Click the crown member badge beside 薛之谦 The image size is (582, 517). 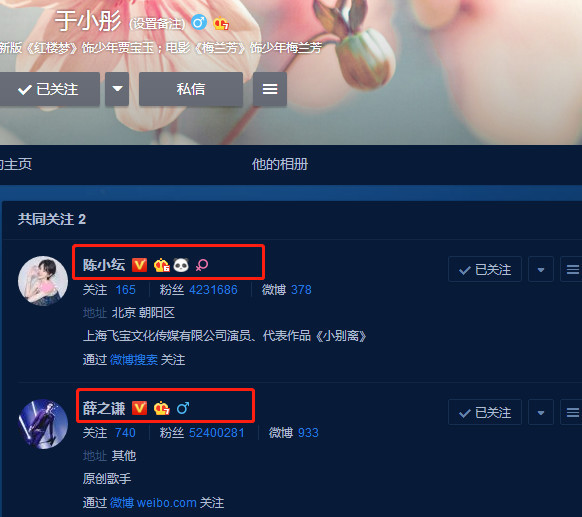pos(162,408)
